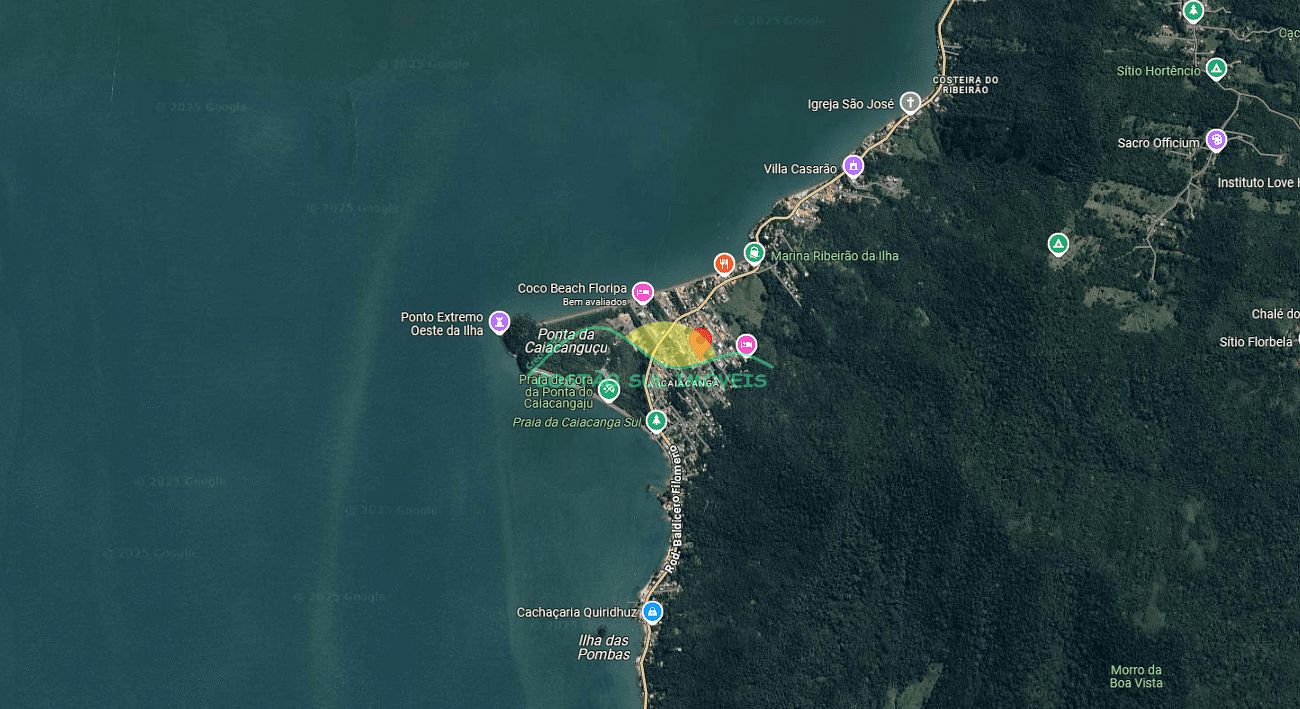Open the isolated green campsite pin in forest
The height and width of the screenshot is (709, 1300).
[x=1058, y=243]
